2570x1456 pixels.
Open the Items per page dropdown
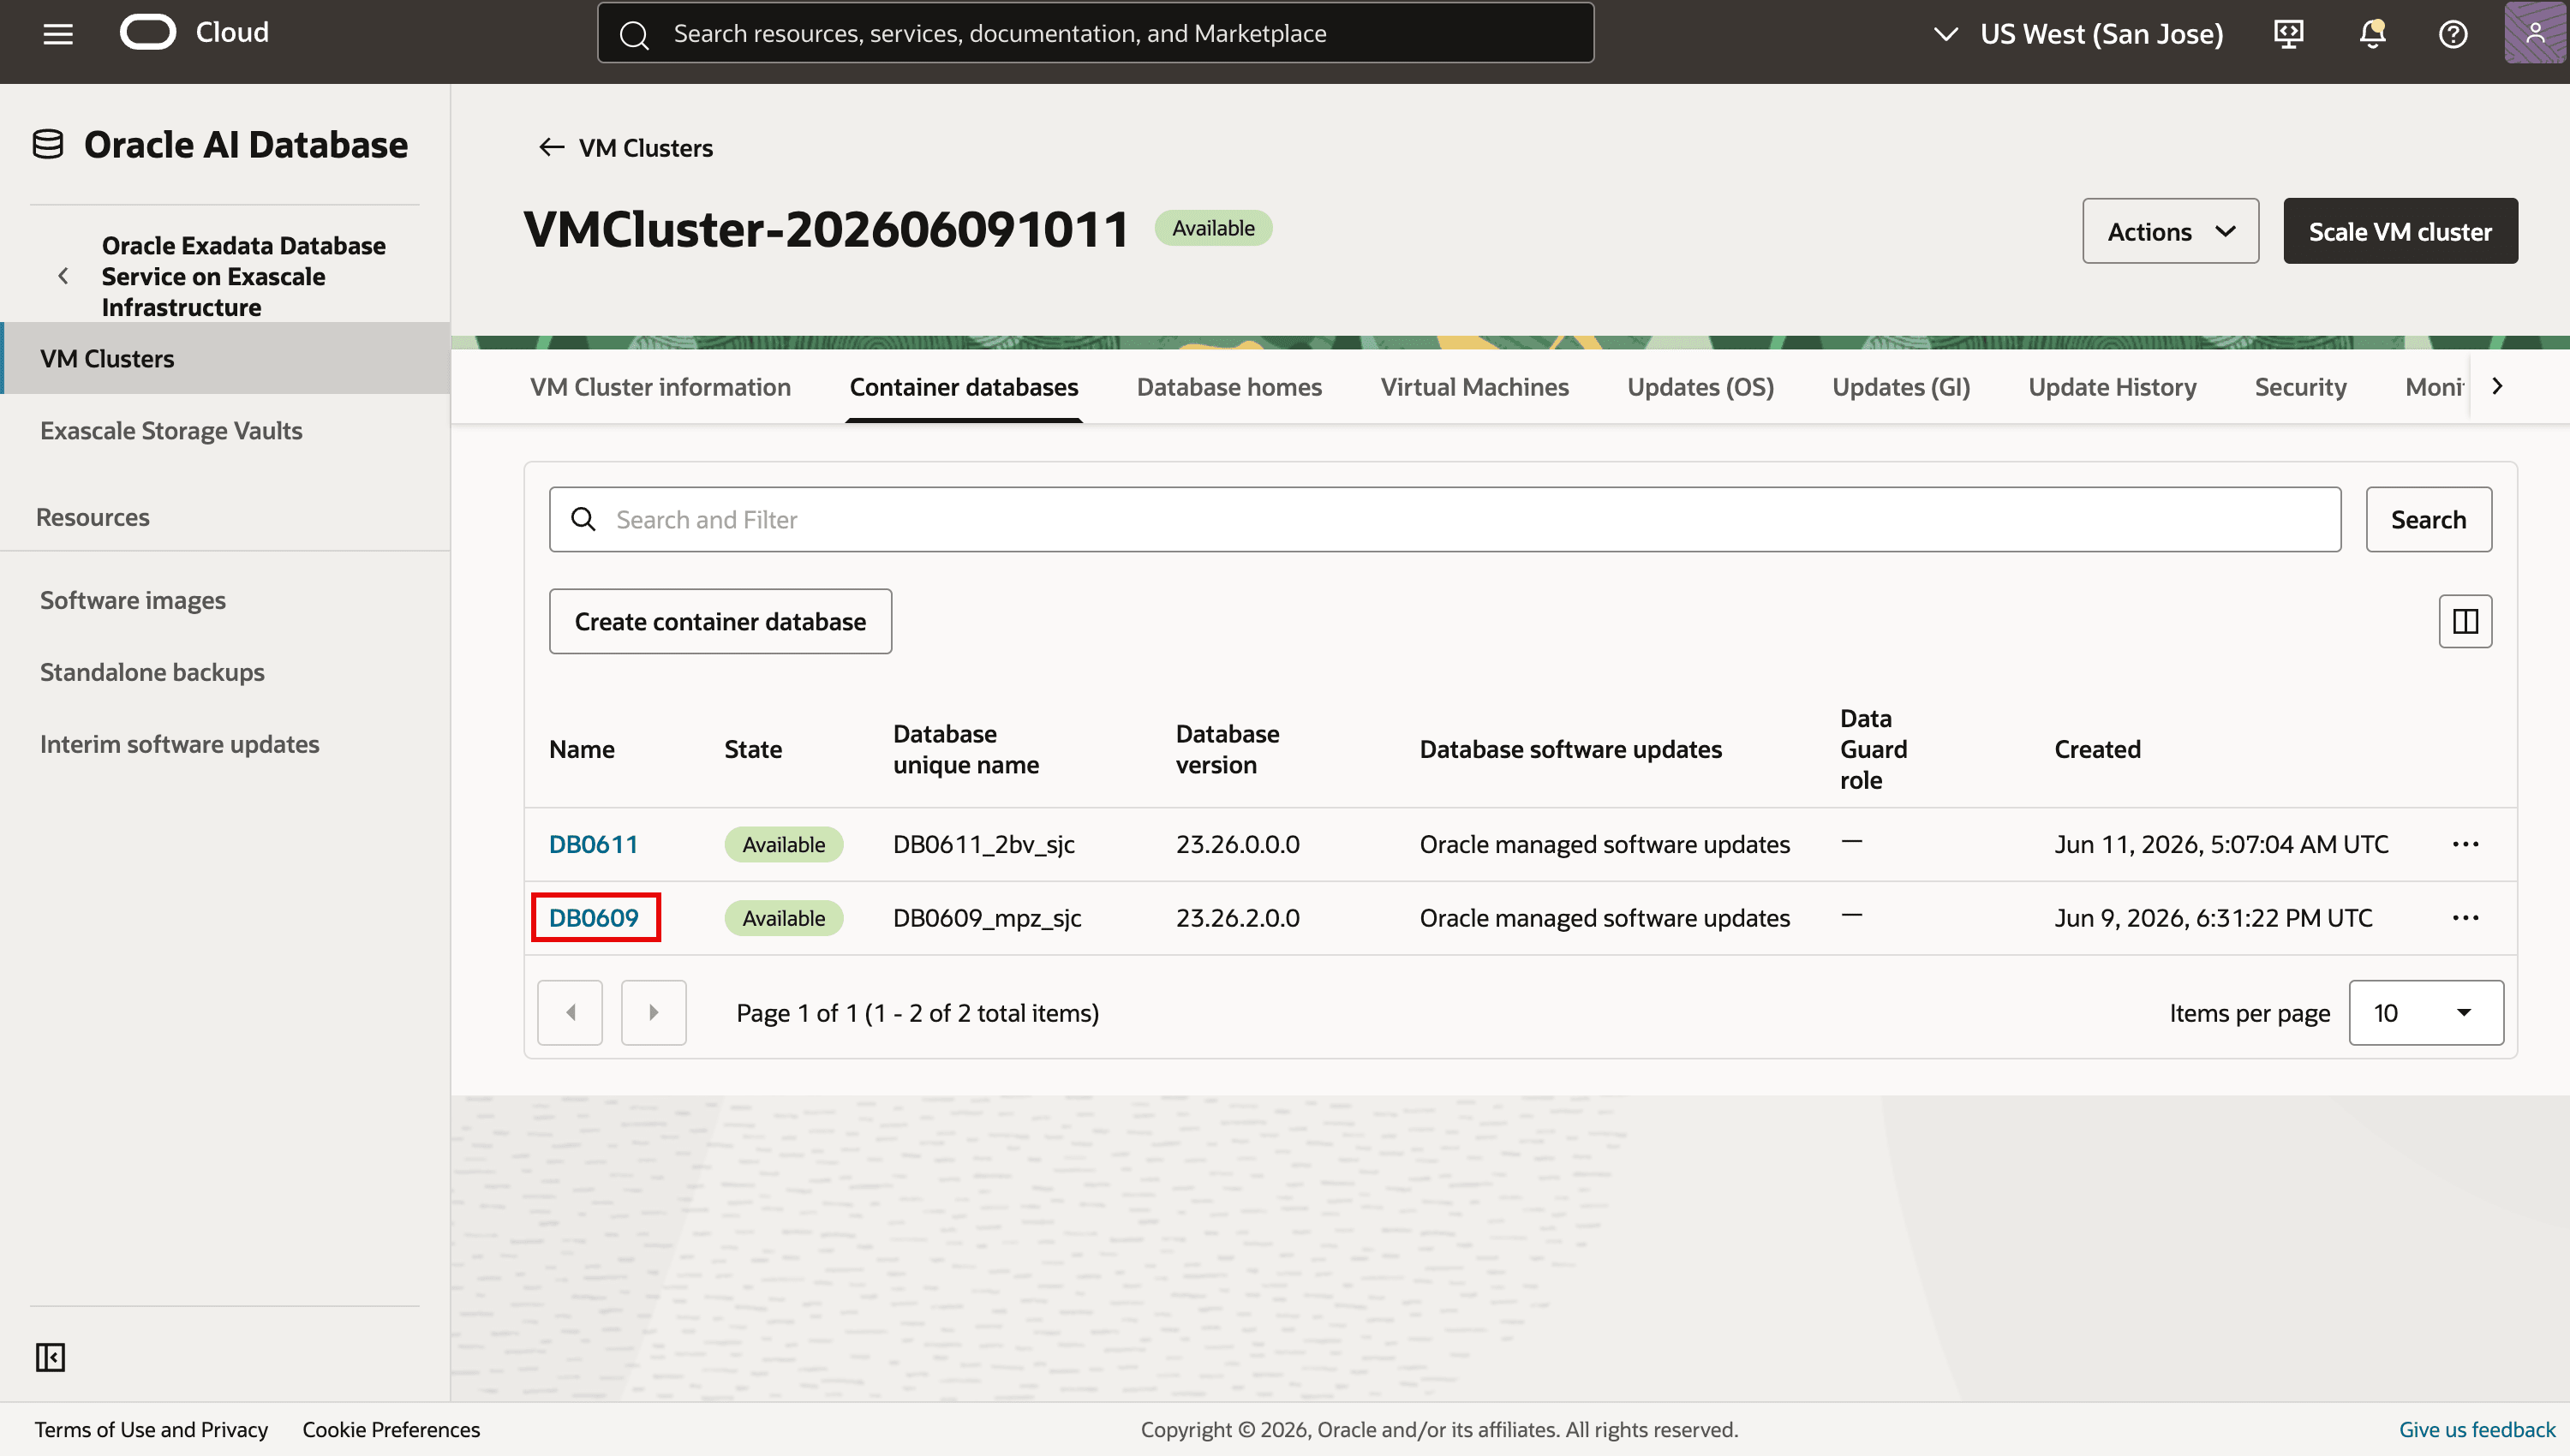[x=2426, y=1013]
